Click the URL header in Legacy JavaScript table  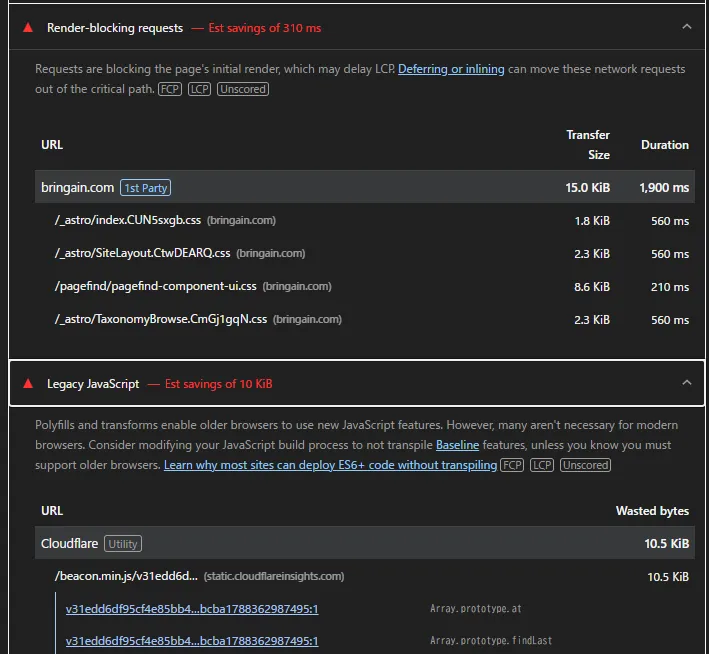point(52,511)
